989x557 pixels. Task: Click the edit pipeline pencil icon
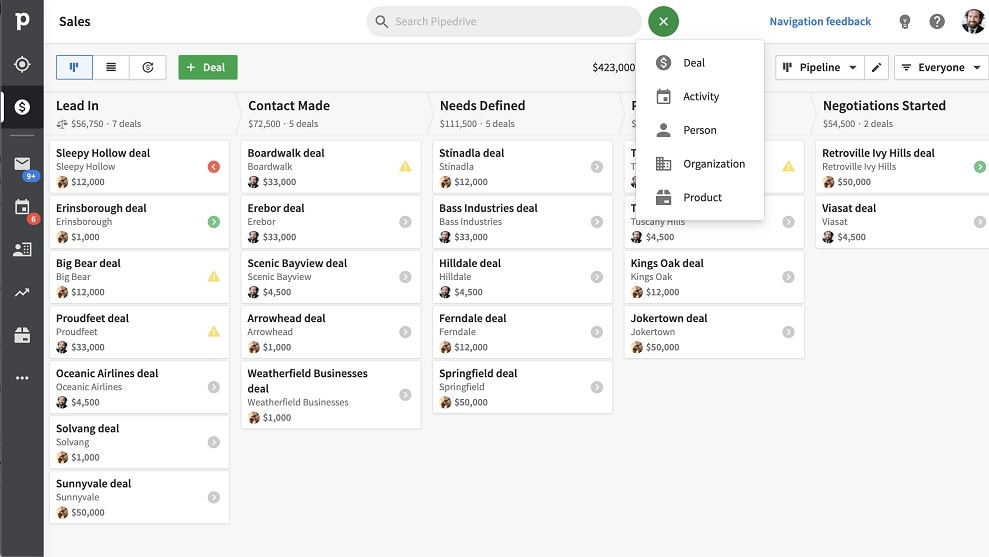(x=876, y=67)
